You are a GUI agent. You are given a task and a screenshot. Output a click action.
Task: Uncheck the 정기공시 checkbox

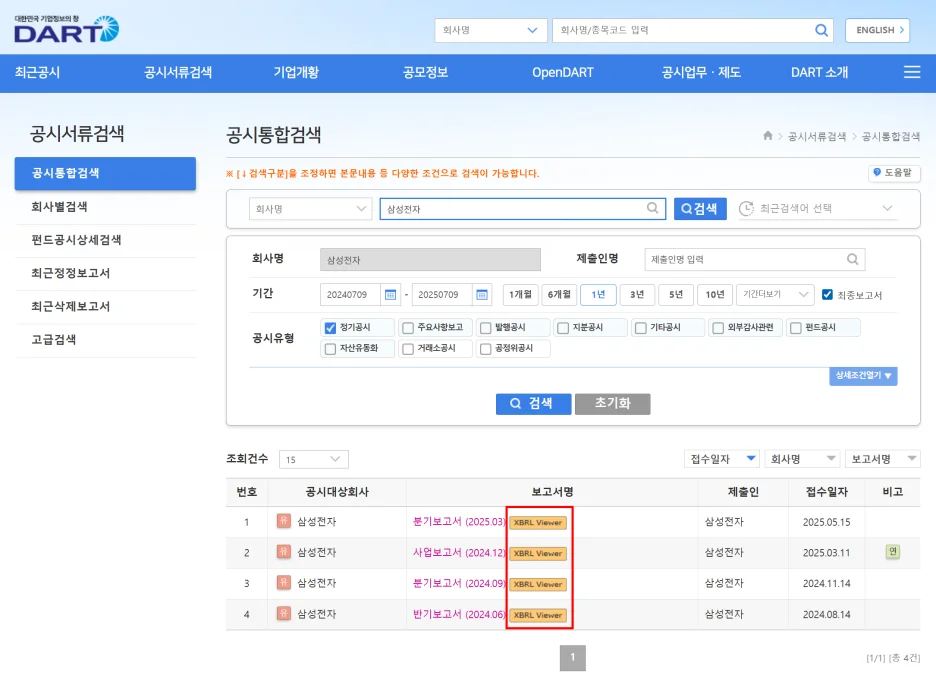[x=331, y=328]
